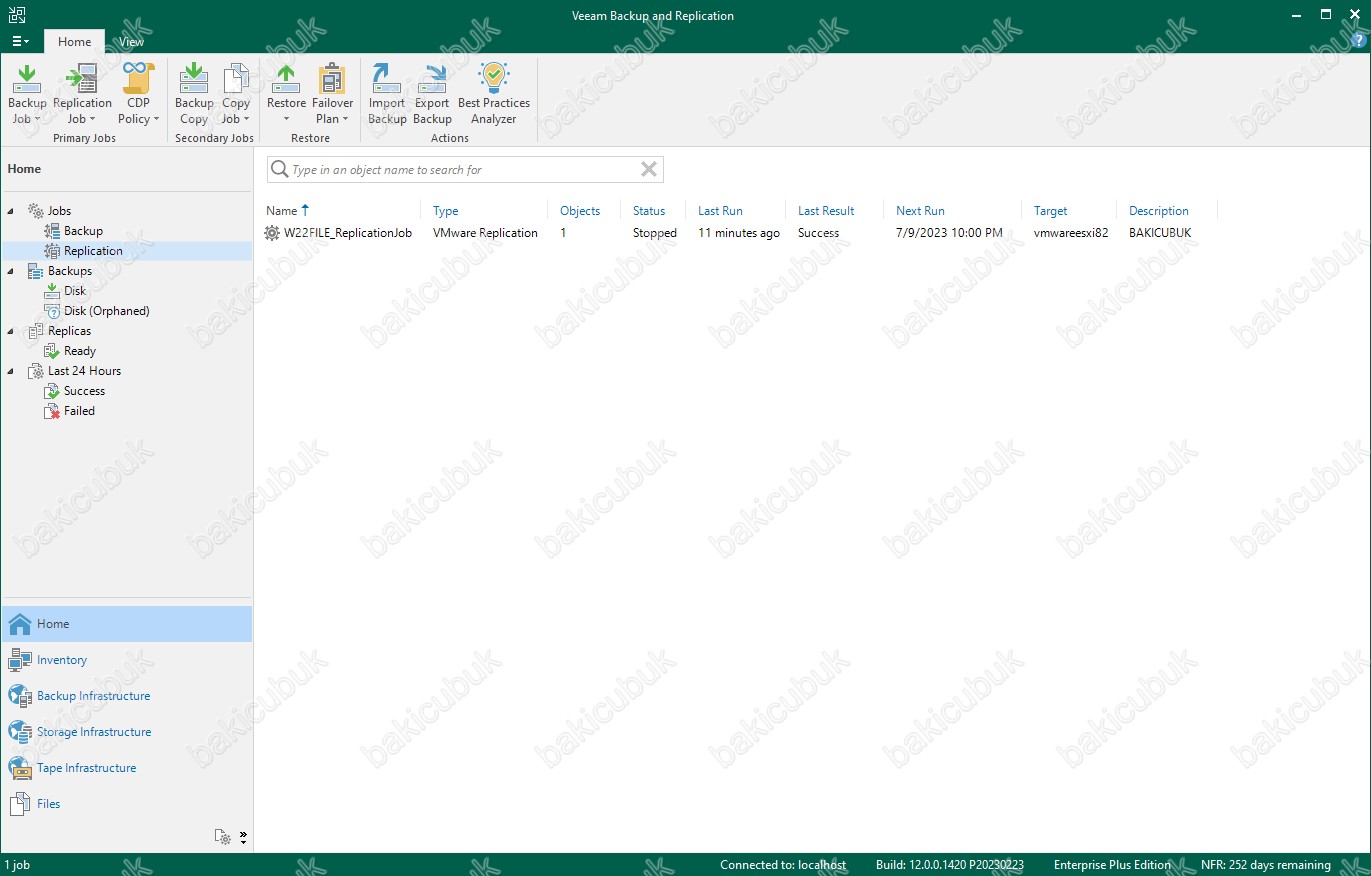Click the VMware Replication cell
This screenshot has width=1371, height=876.
[485, 233]
